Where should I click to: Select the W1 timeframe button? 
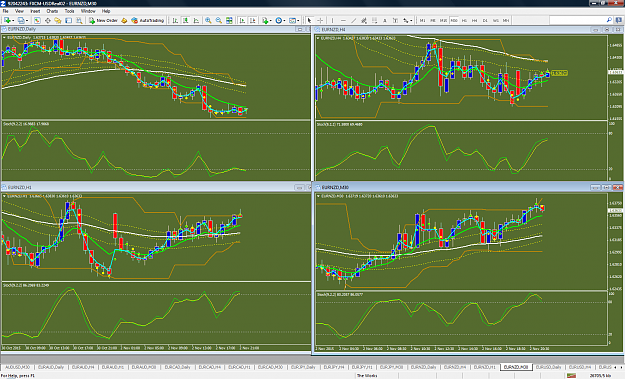coord(495,20)
